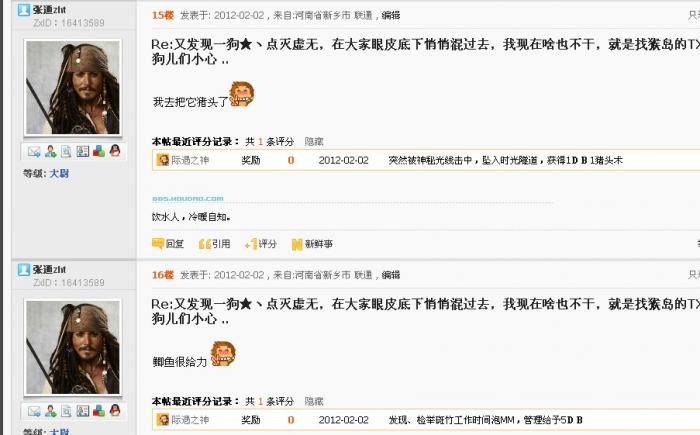This screenshot has height=435, width=700.
Task: Open 际遇之神 rater profile in post 15
Action: pos(190,160)
